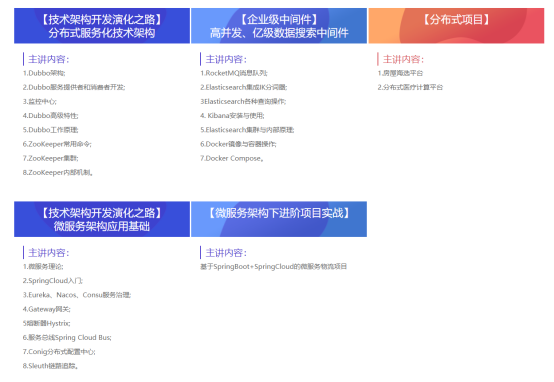
Task: Select the '基于SpringBoot+SpringCloud' project description line
Action: point(273,266)
